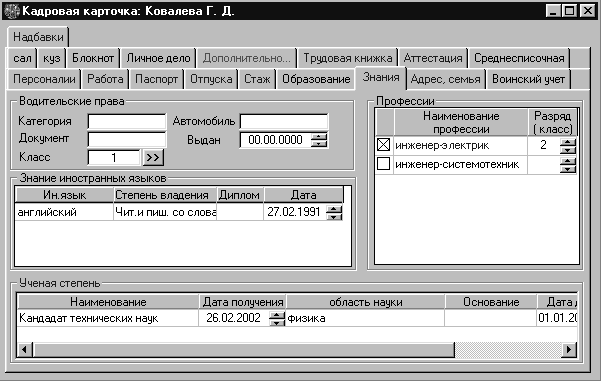Decrease разряд for инженер-системотехник
The height and width of the screenshot is (381, 601).
[568, 169]
